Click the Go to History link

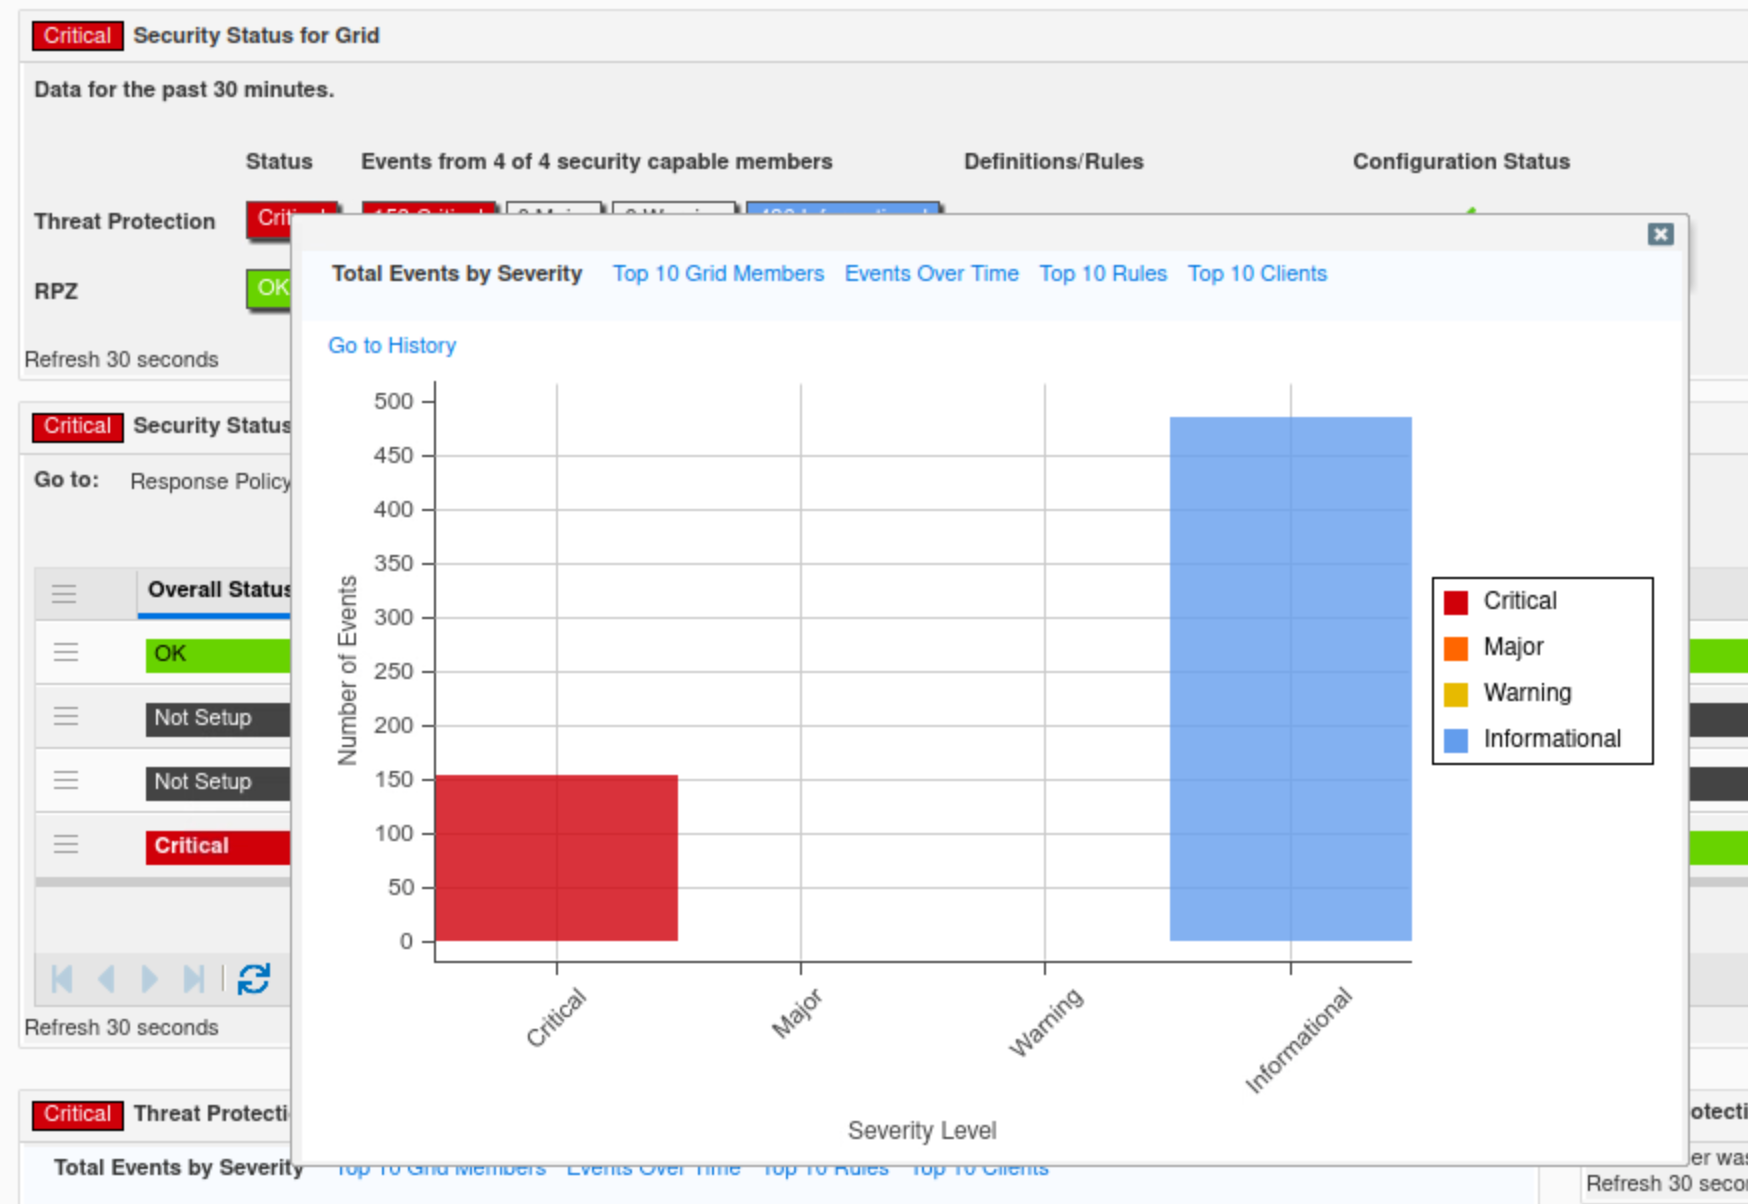coord(392,345)
